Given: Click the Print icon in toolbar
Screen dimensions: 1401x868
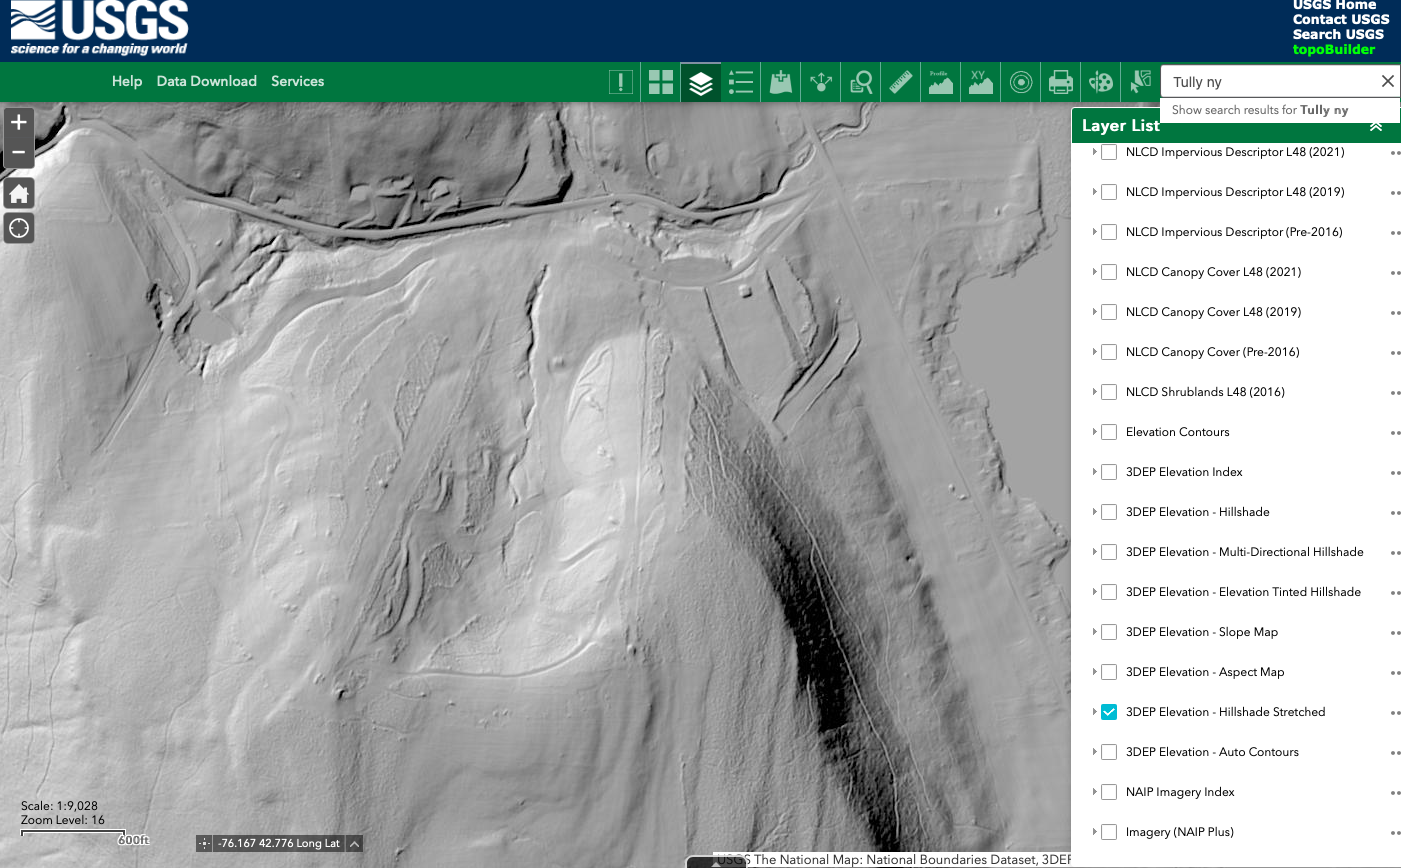Looking at the screenshot, I should pyautogui.click(x=1060, y=82).
